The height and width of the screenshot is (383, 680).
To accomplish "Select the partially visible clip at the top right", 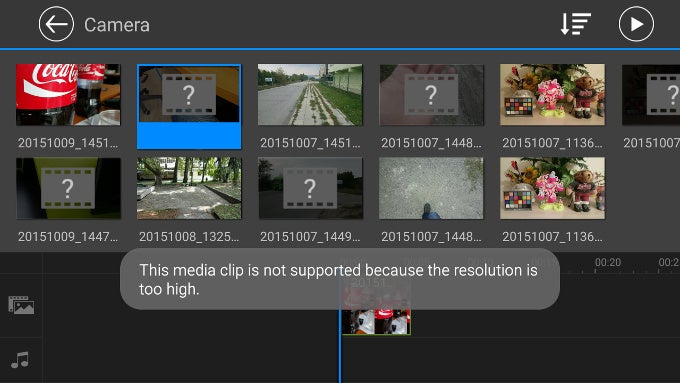I will point(651,95).
